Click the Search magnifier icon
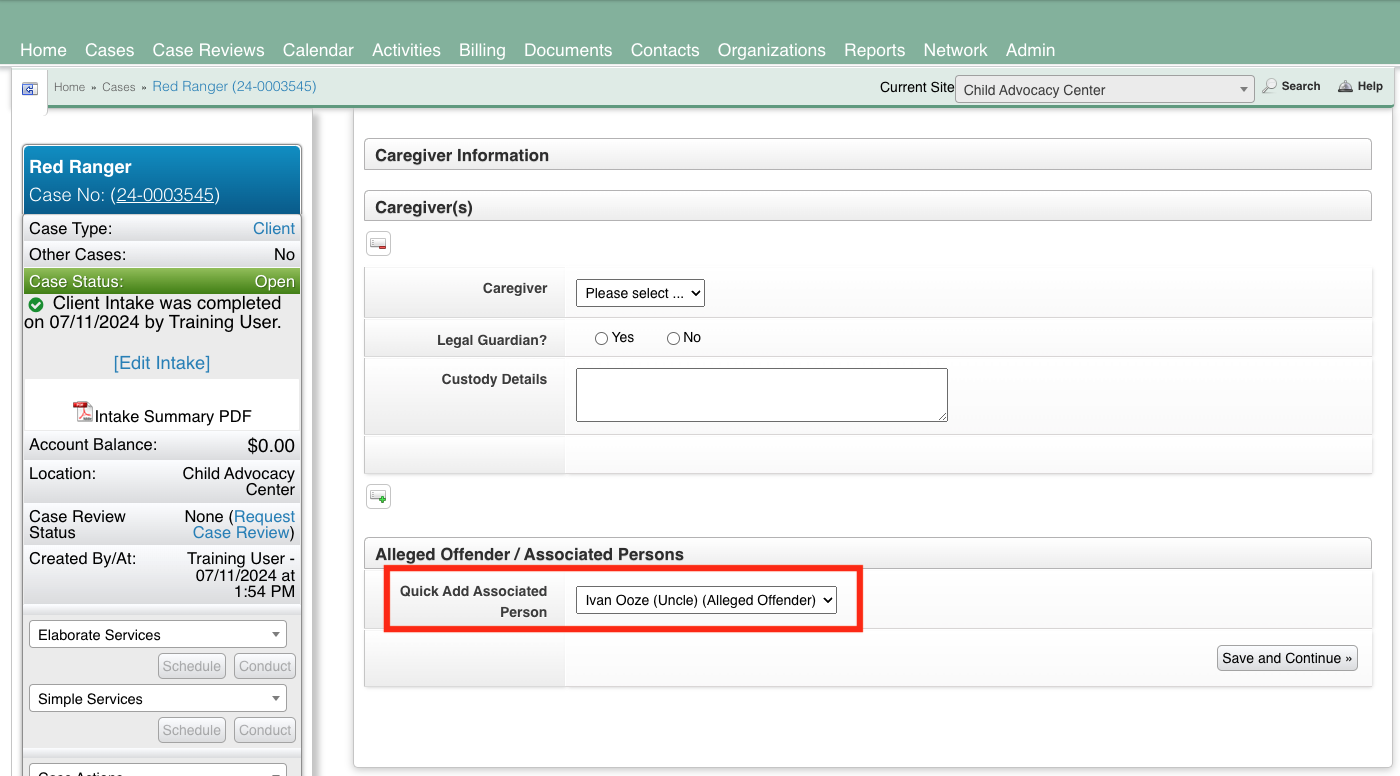The width and height of the screenshot is (1400, 776). click(1270, 87)
